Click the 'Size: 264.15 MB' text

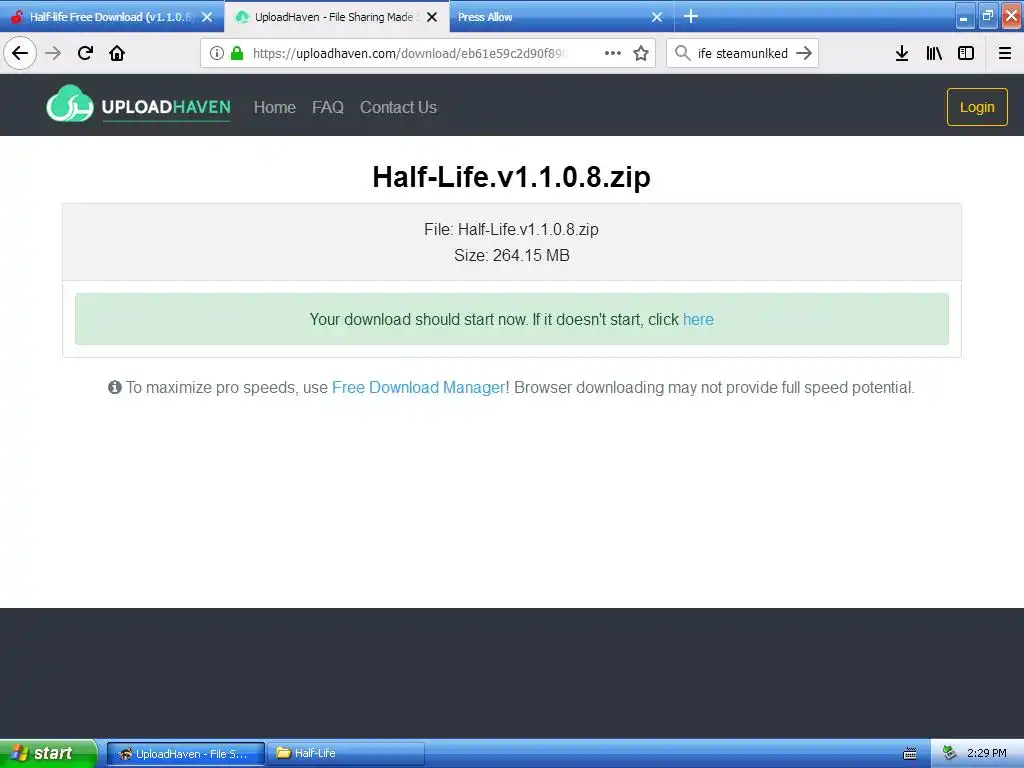512,255
